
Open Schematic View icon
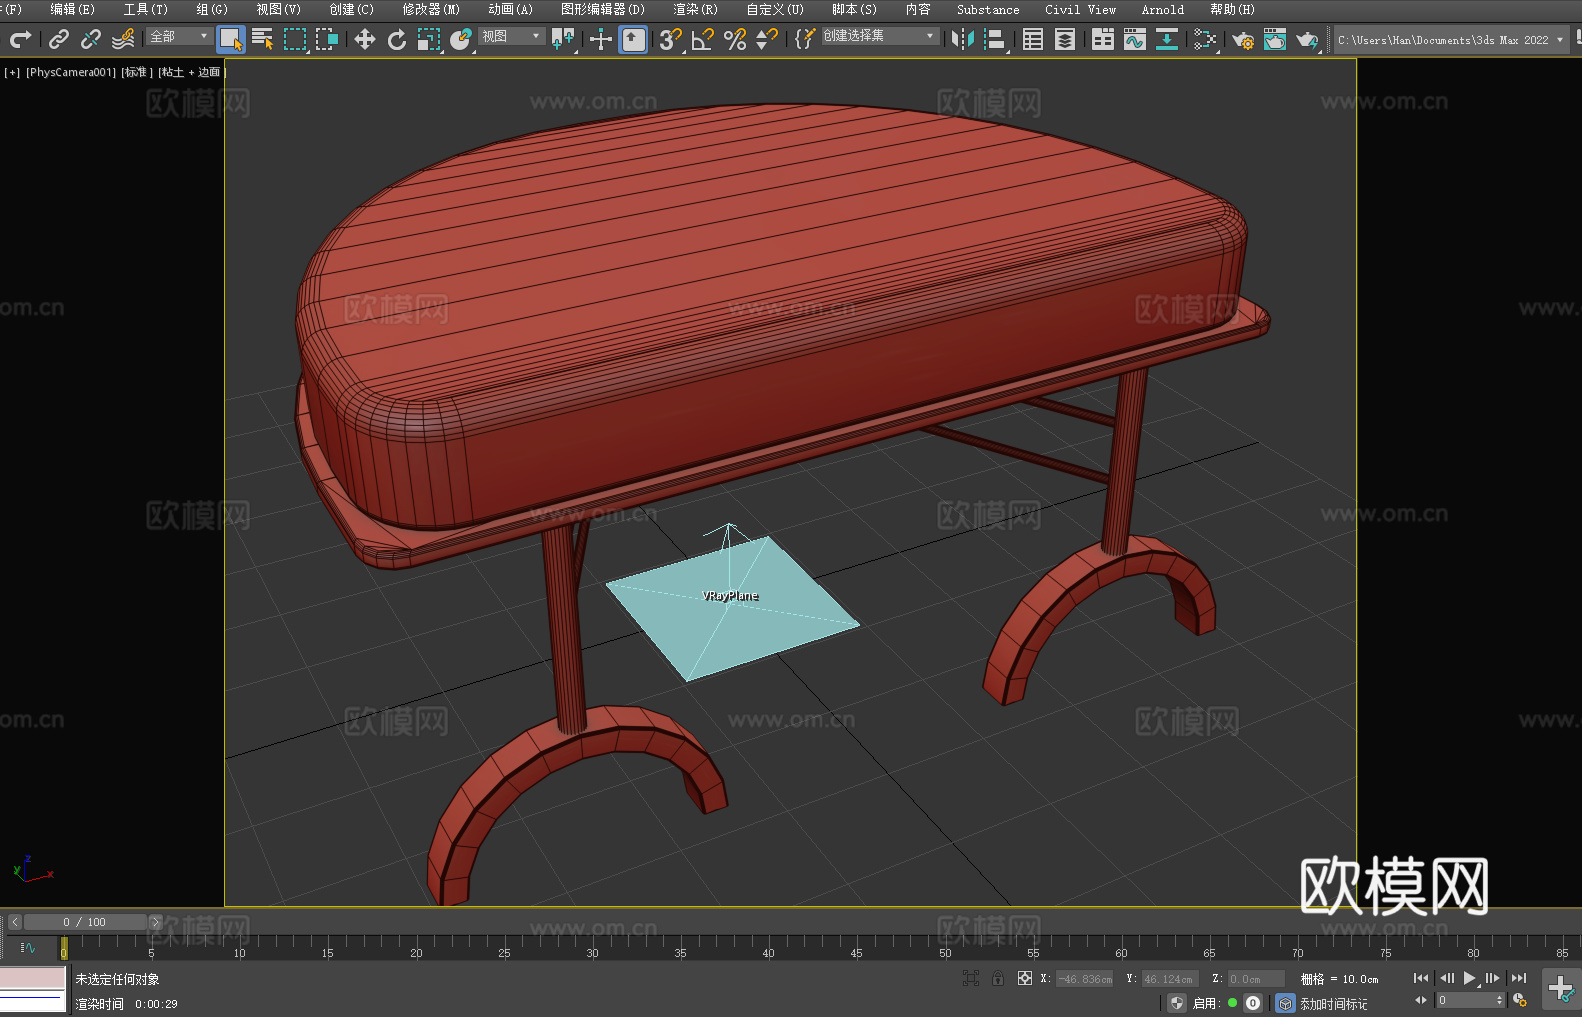(1167, 39)
